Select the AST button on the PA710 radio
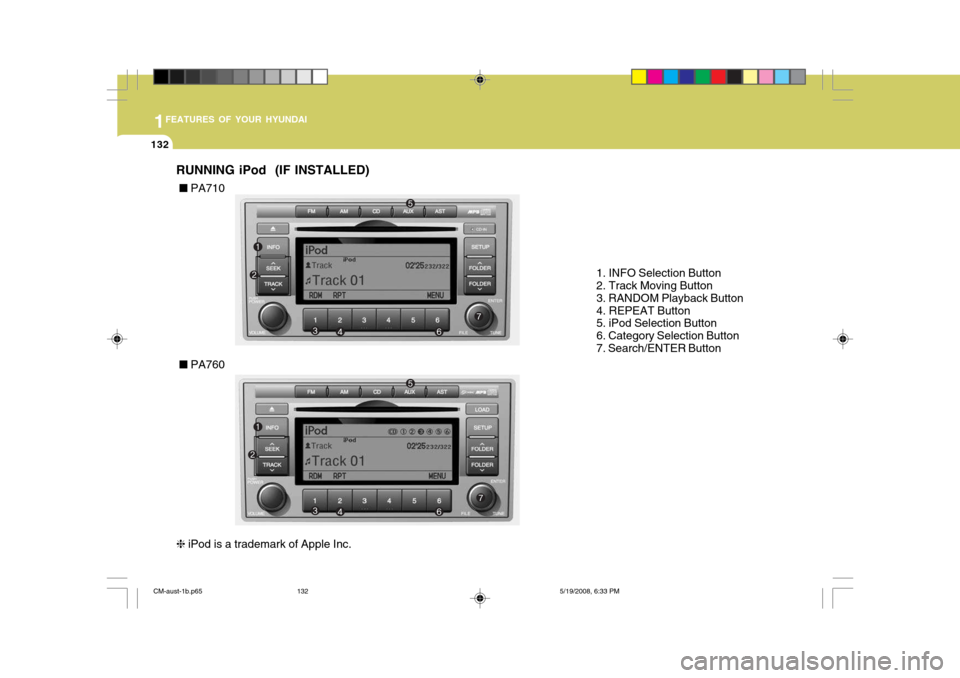This screenshot has width=960, height=678. coord(440,211)
